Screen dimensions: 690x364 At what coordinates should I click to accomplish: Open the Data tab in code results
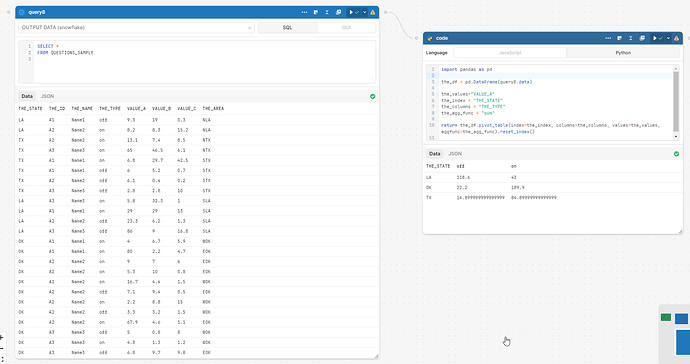[x=434, y=154]
